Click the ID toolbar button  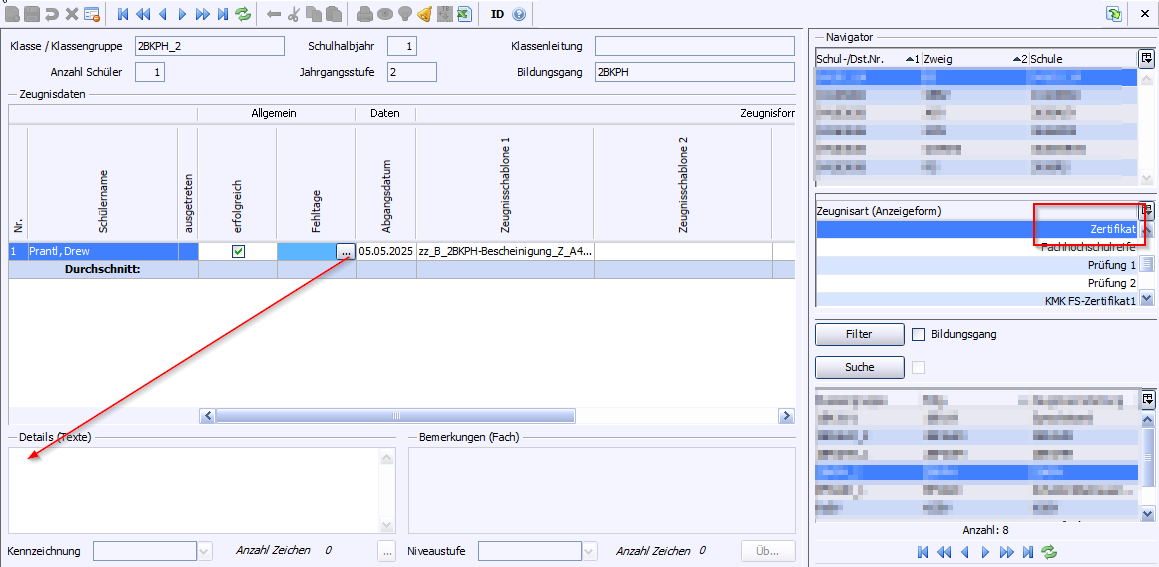(x=498, y=14)
